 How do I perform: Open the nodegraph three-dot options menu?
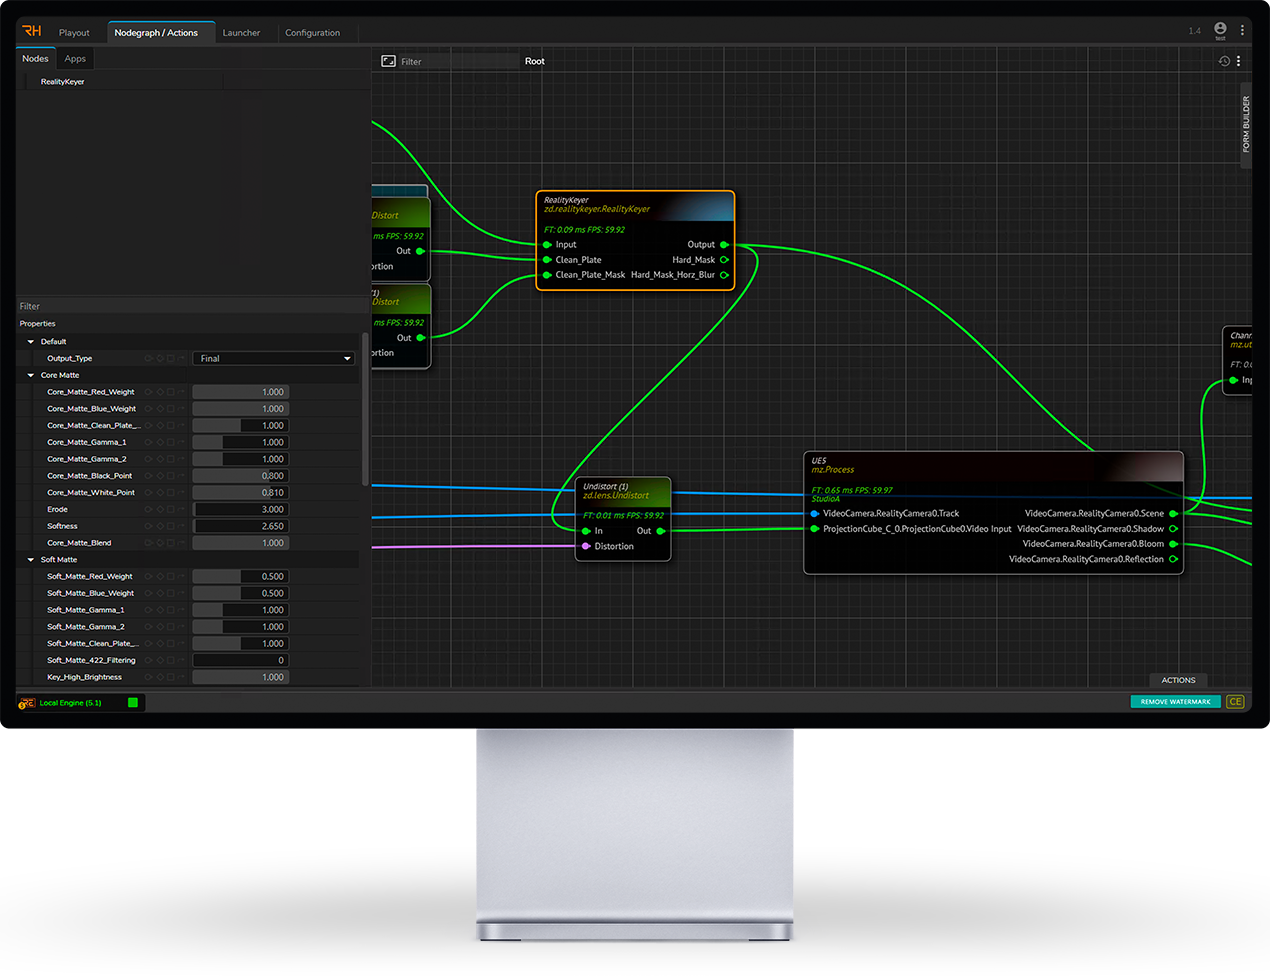(x=1238, y=61)
